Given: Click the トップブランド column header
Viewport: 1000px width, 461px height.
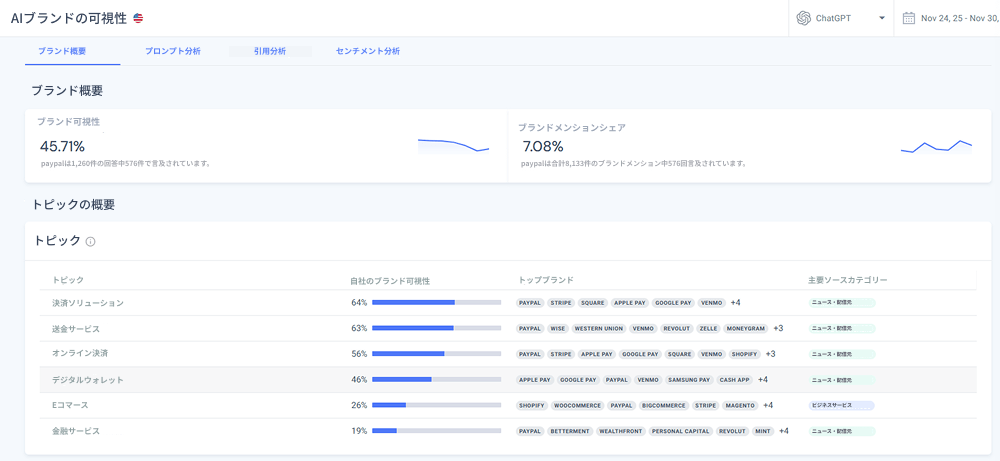Looking at the screenshot, I should 546,280.
